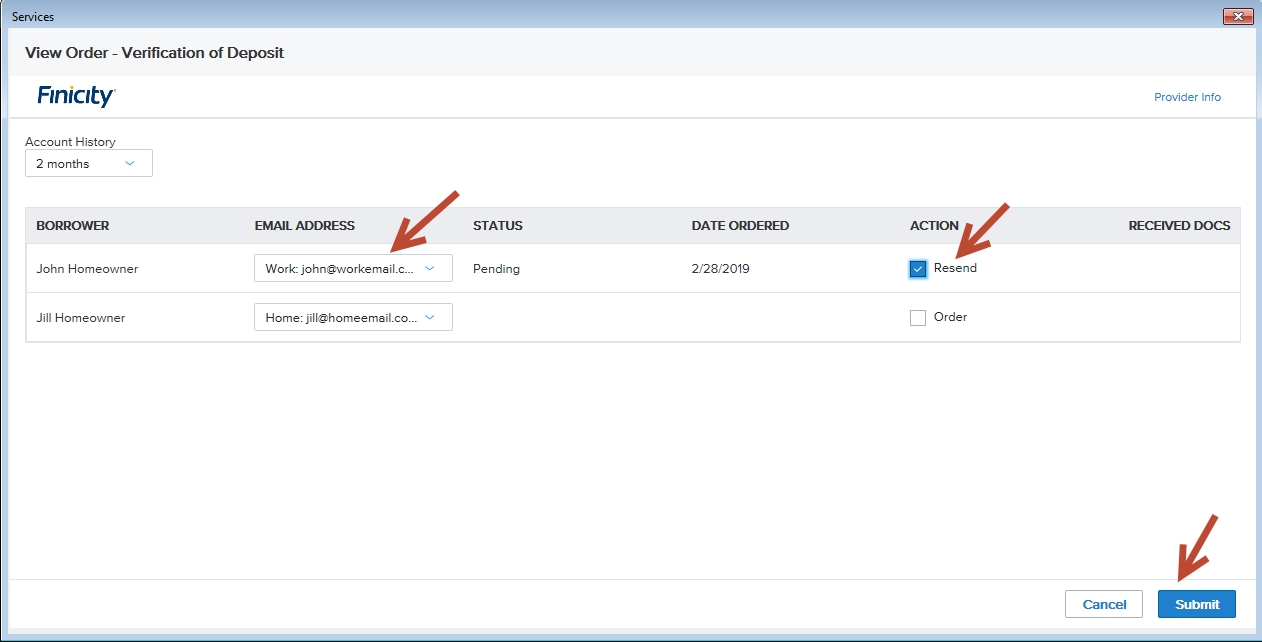This screenshot has height=642, width=1262.
Task: Click the 2/28/2019 date ordered cell
Action: pyautogui.click(x=720, y=269)
